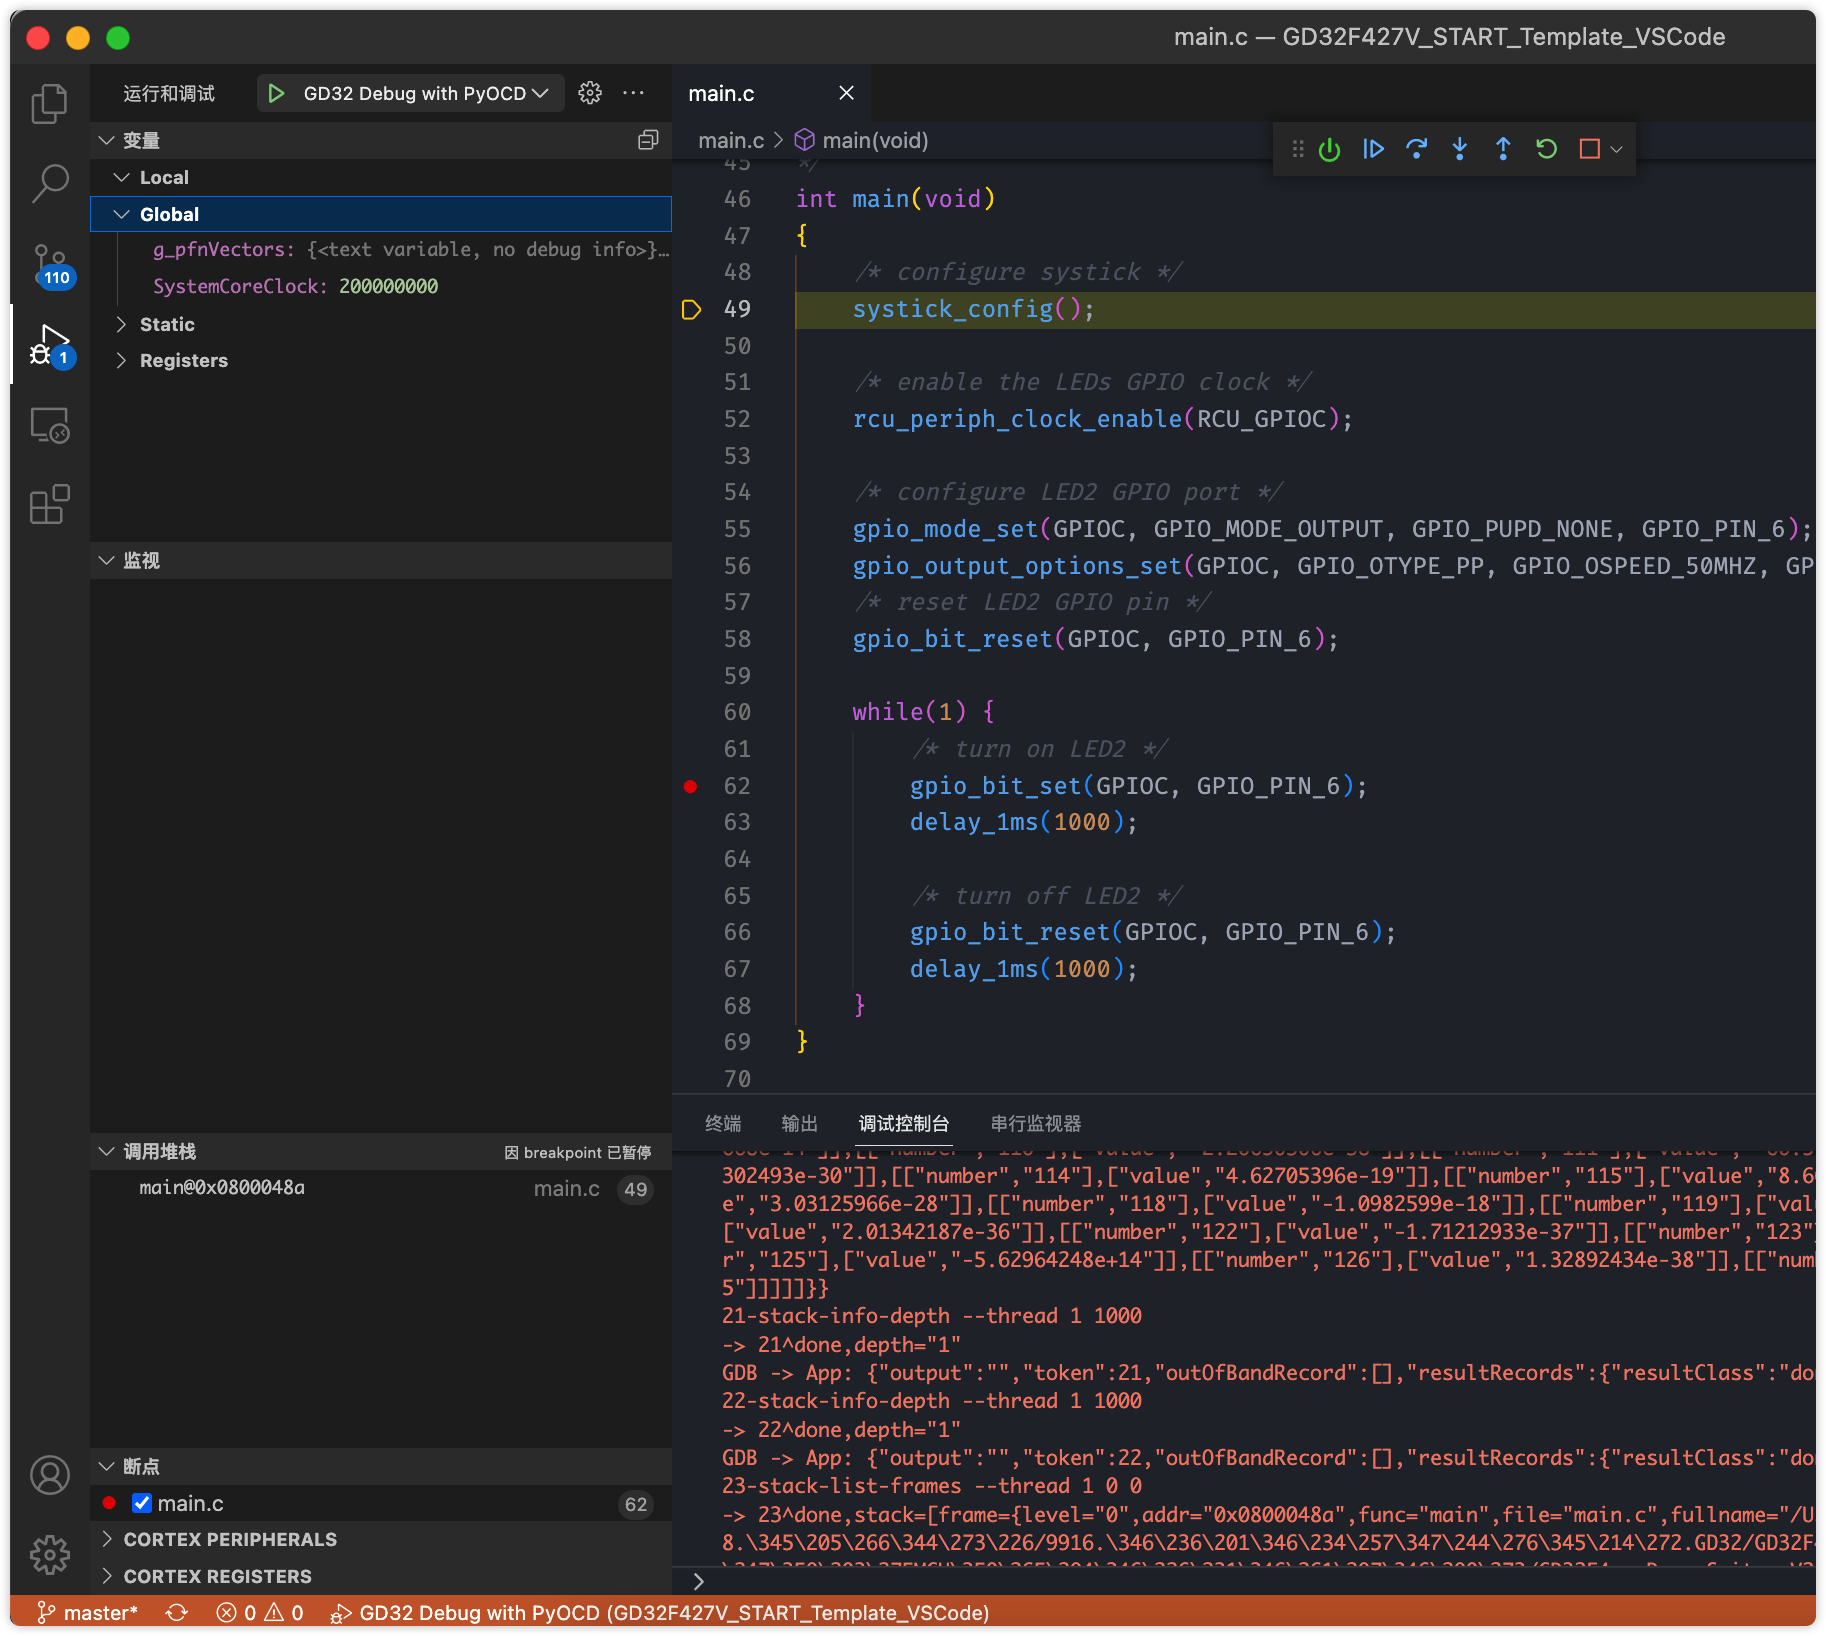Expand the CORTEX PERIPHERALS section
This screenshot has height=1636, width=1826.
(230, 1539)
